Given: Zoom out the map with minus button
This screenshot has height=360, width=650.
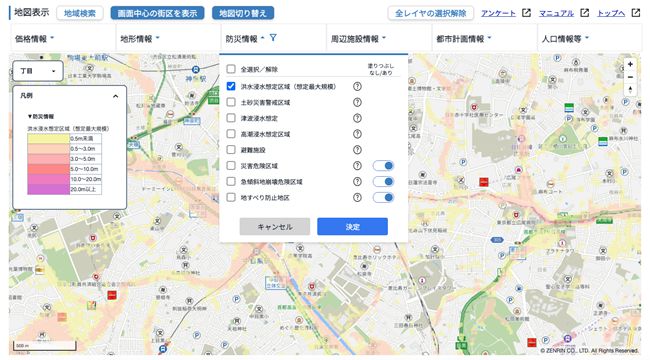Looking at the screenshot, I should tap(630, 77).
